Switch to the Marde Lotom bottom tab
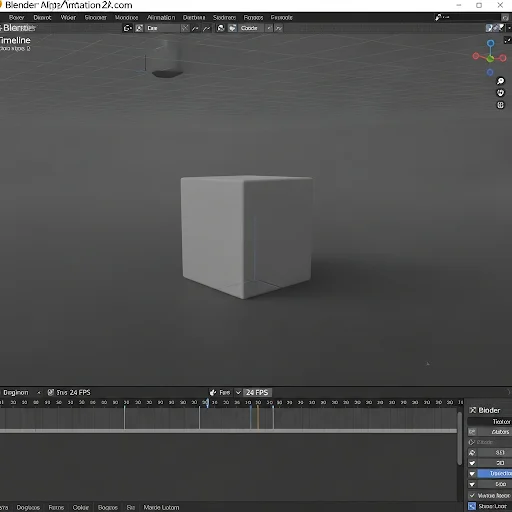The width and height of the screenshot is (512, 512). tap(161, 507)
